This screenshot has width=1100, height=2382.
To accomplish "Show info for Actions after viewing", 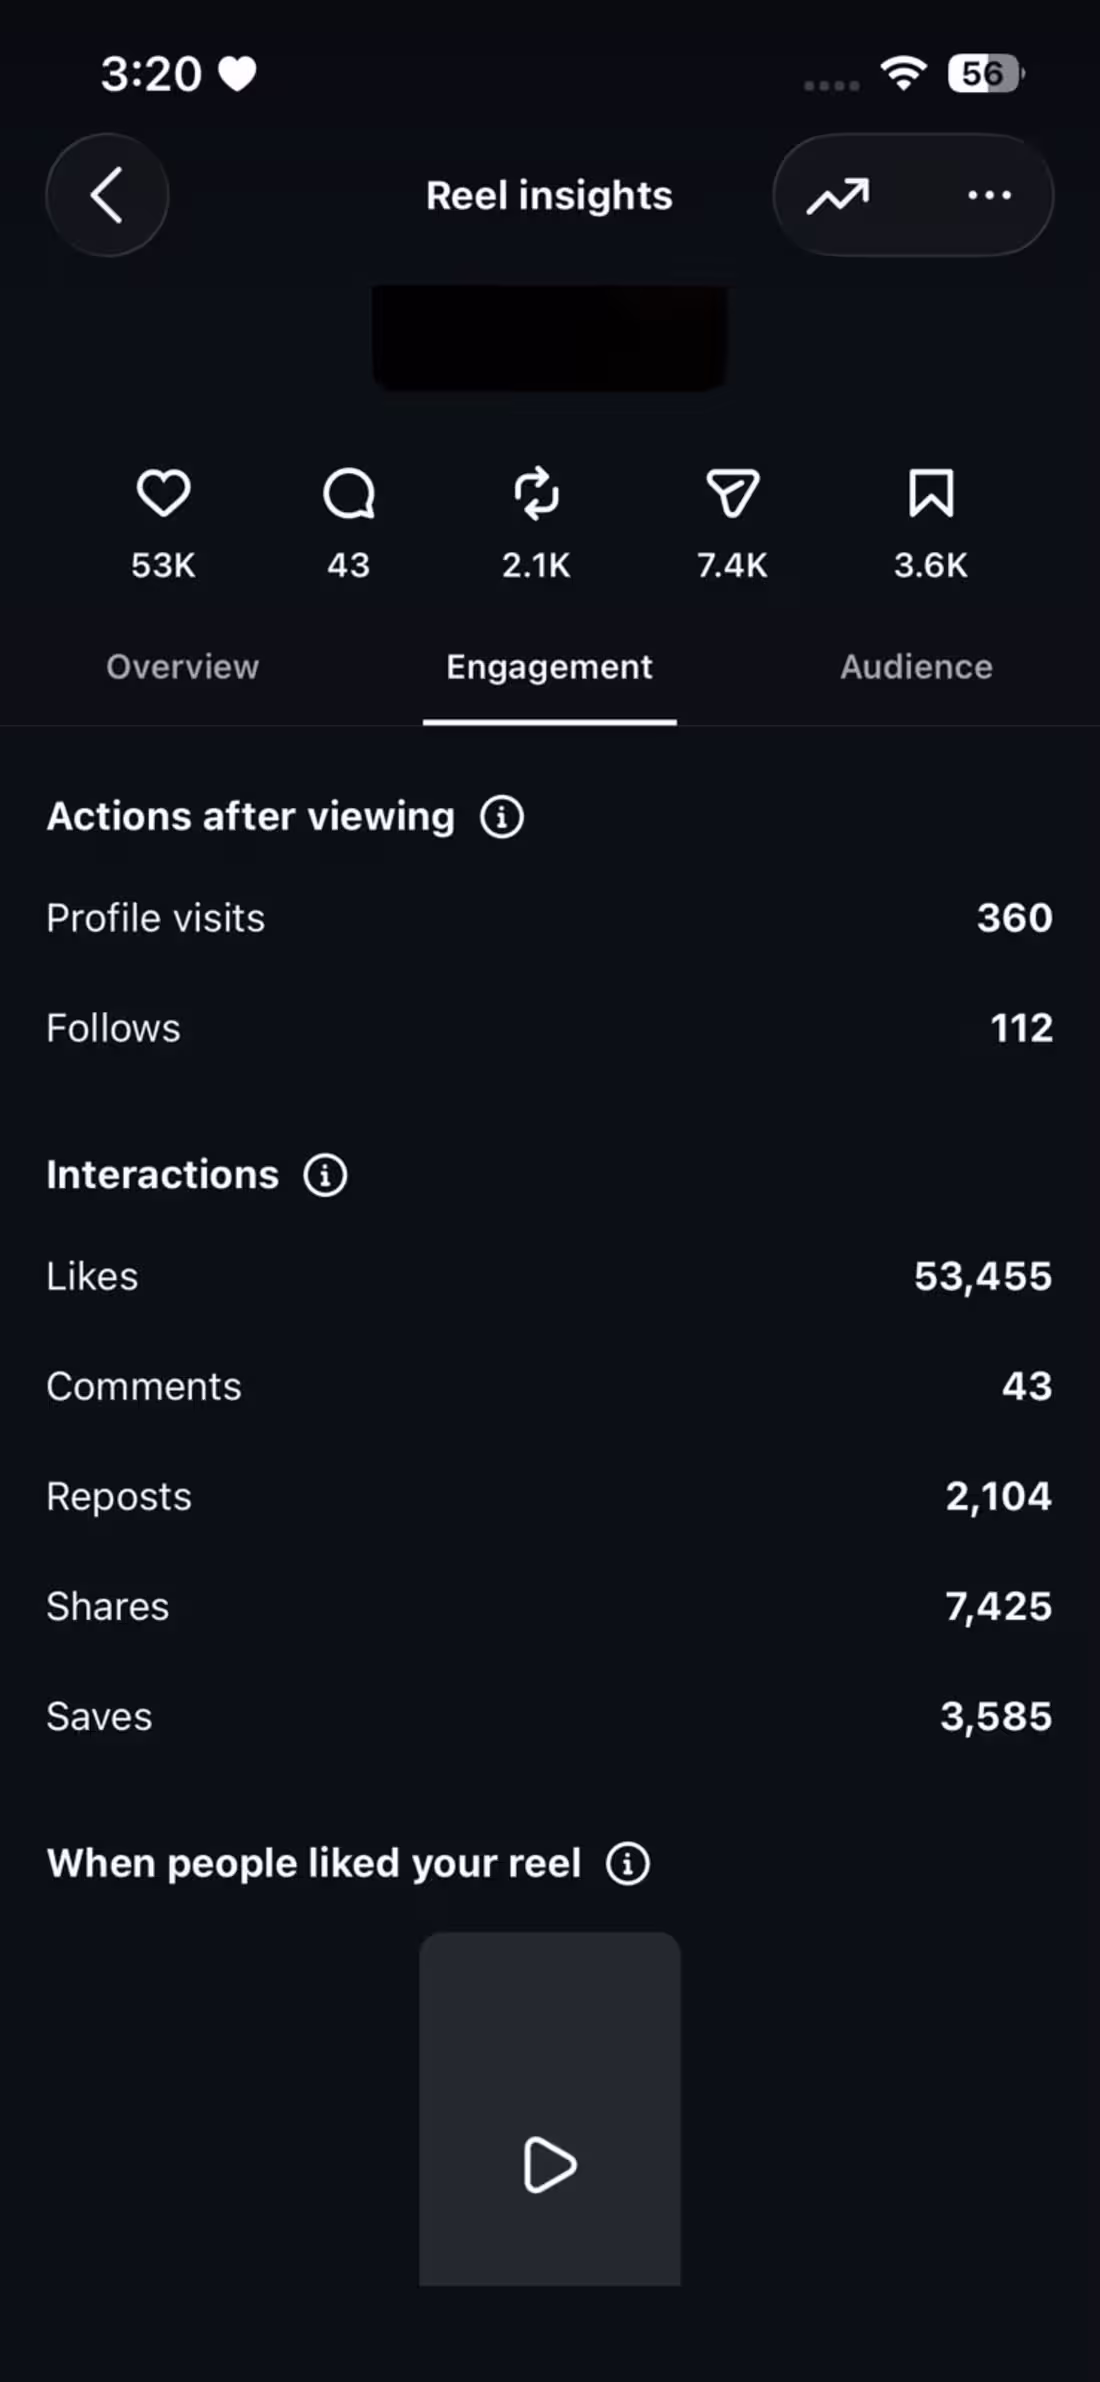I will (502, 817).
